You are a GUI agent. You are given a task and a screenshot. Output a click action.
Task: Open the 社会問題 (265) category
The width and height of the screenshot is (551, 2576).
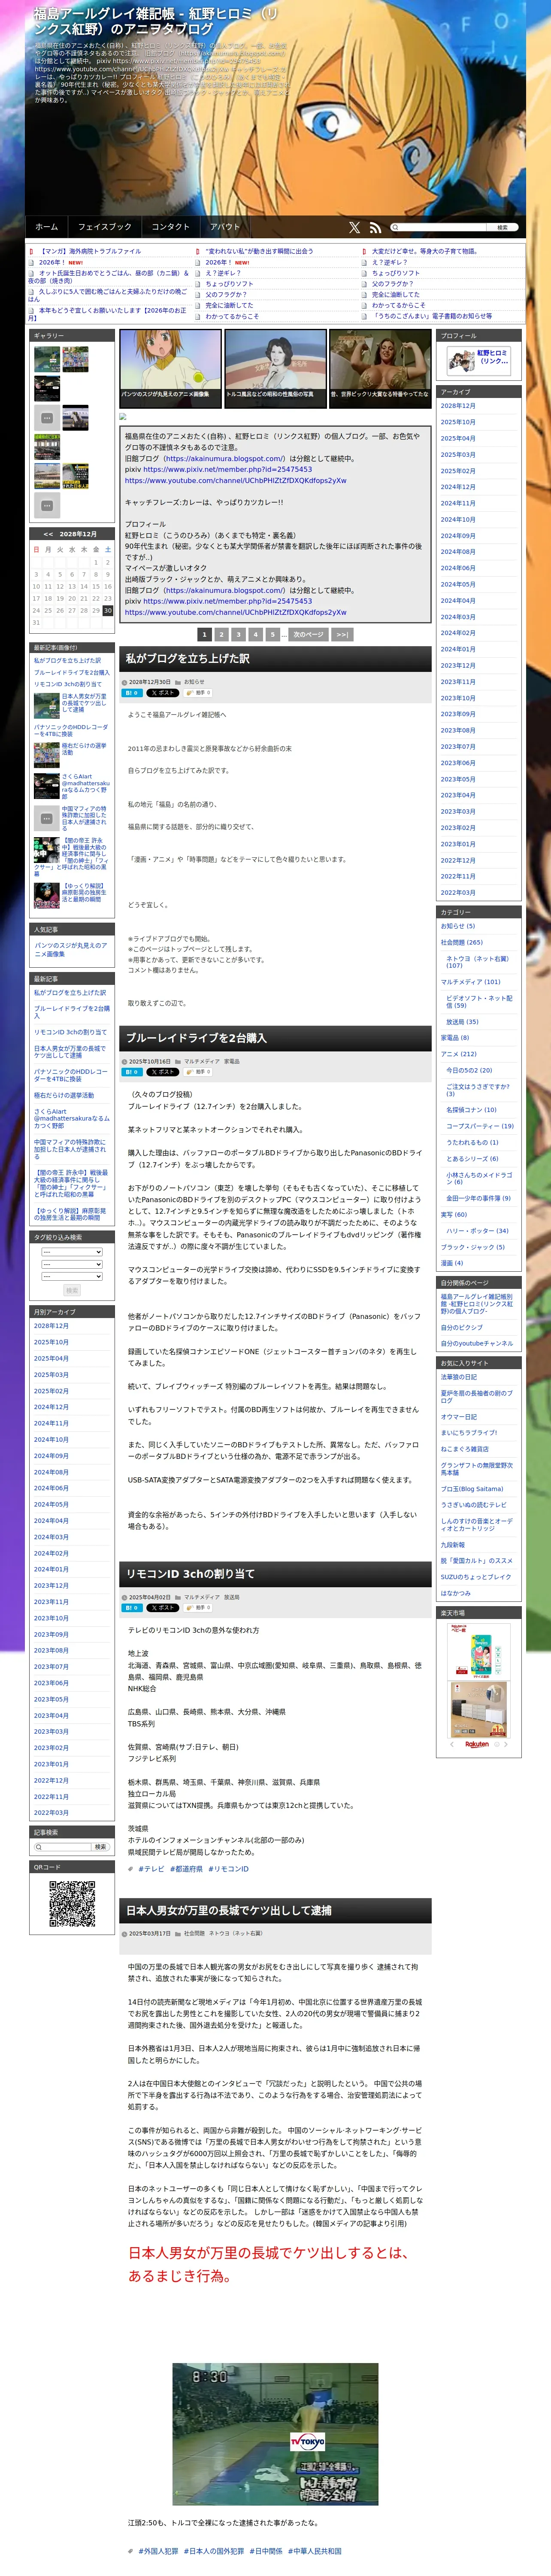coord(462,942)
